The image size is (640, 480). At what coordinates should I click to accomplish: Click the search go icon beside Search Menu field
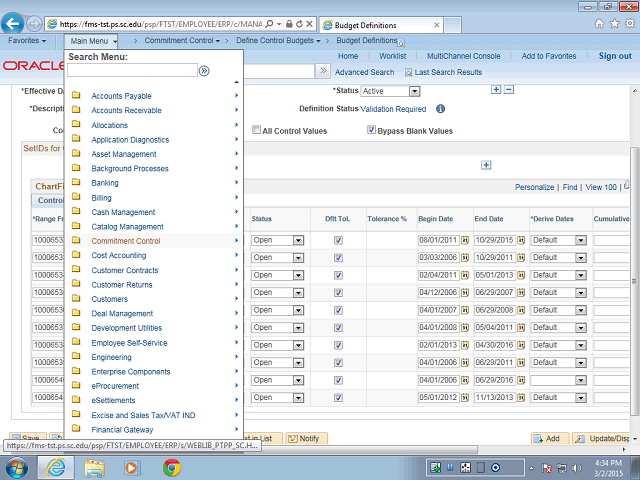204,71
